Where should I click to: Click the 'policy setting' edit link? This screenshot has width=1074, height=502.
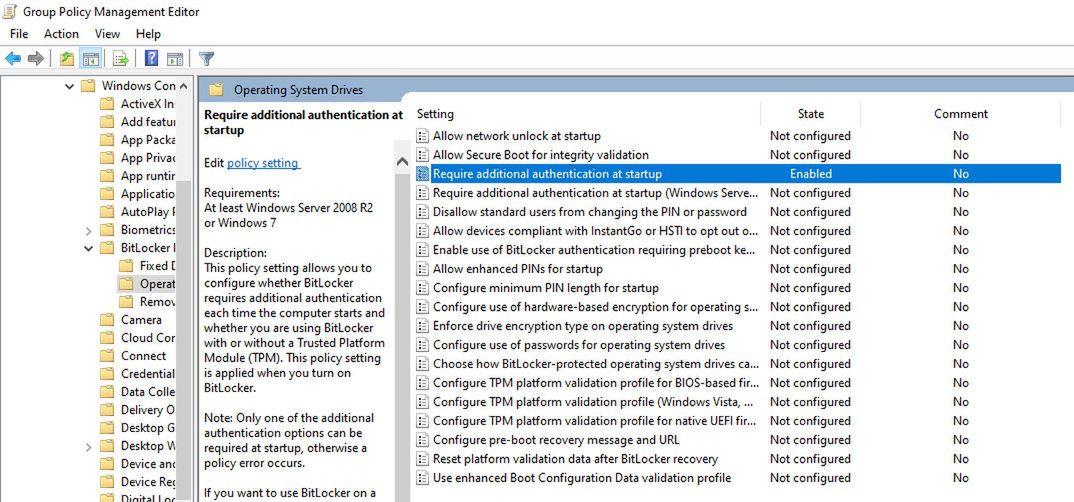(262, 163)
